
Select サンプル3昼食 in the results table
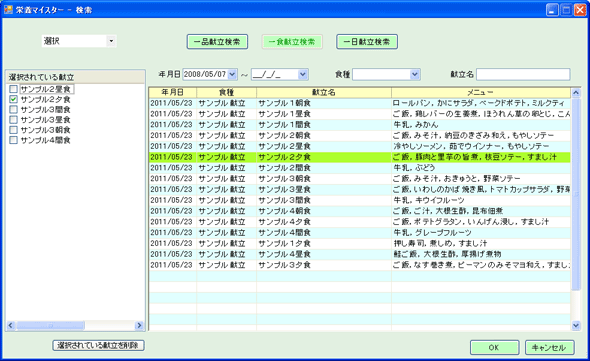click(x=360, y=189)
